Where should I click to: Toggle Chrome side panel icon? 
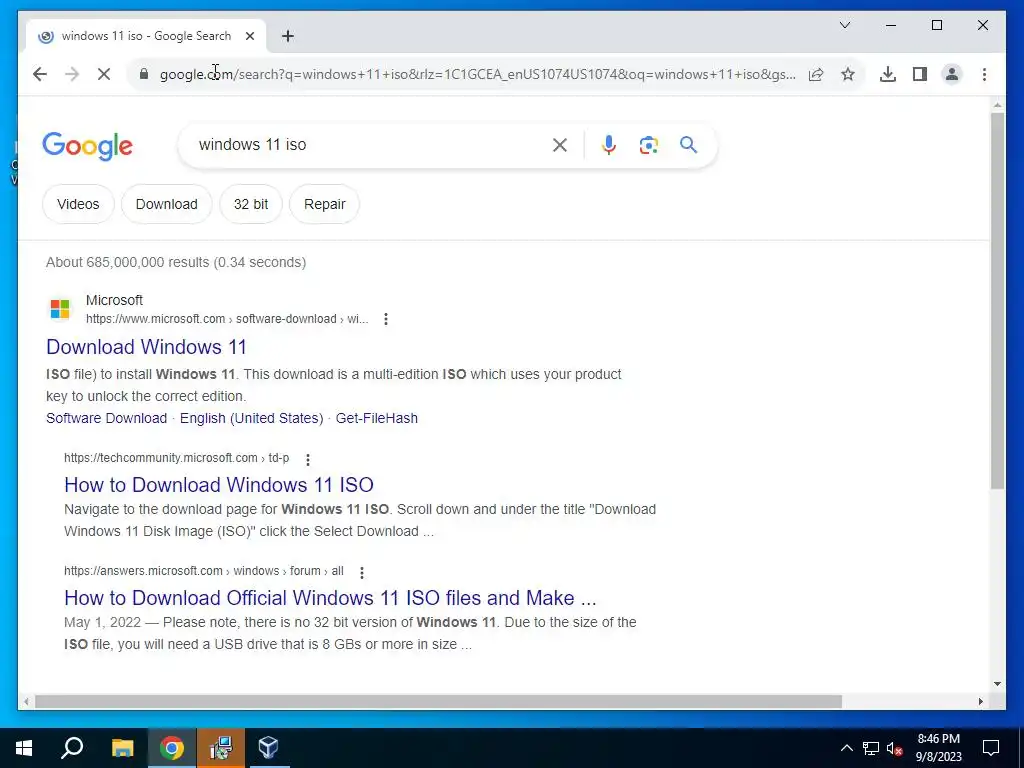pos(920,74)
